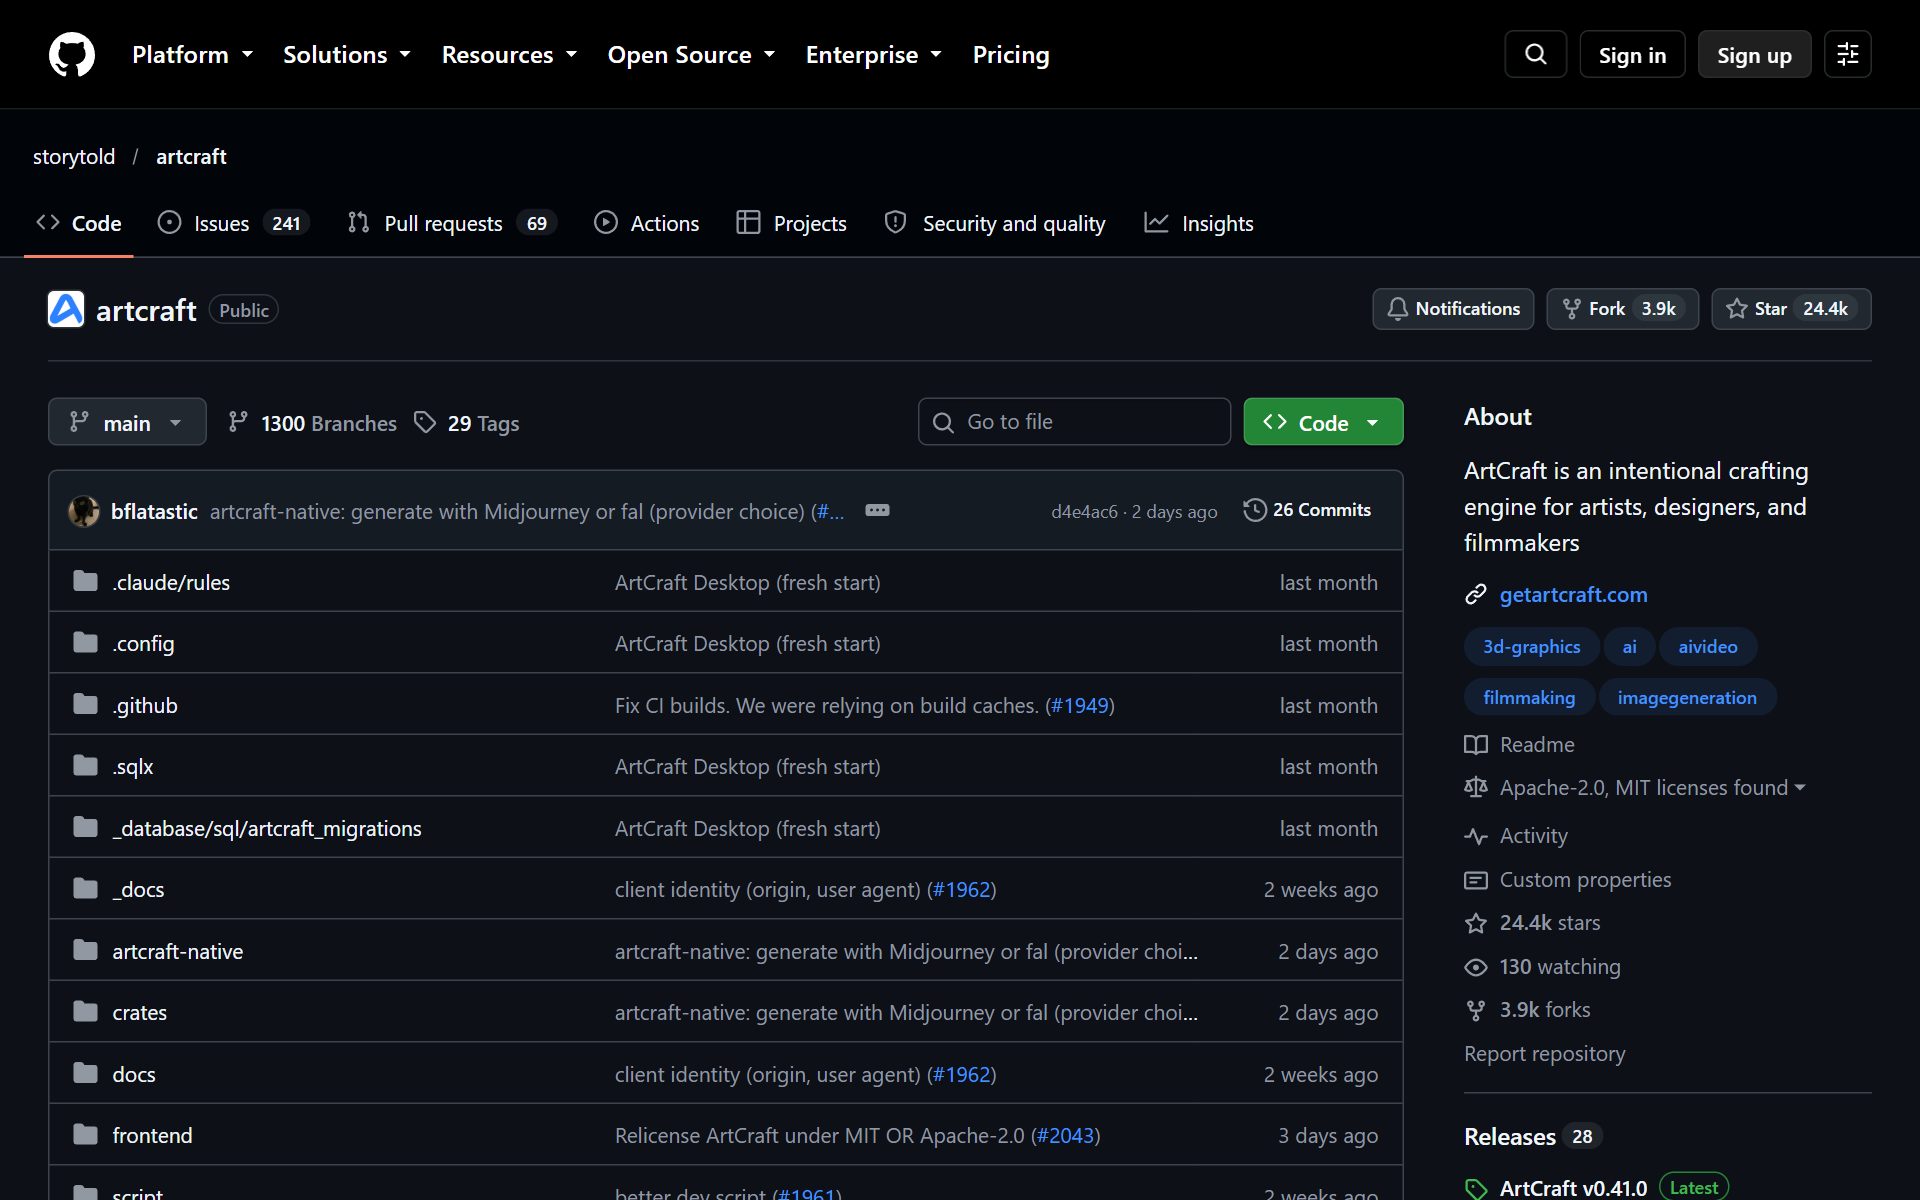Open Security and quality tab

click(995, 223)
